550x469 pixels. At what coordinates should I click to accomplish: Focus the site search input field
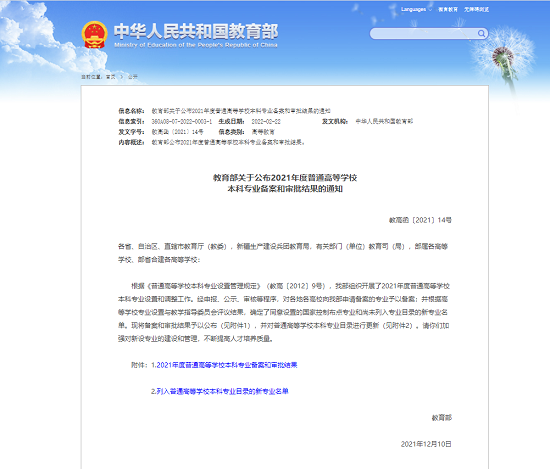click(x=424, y=33)
